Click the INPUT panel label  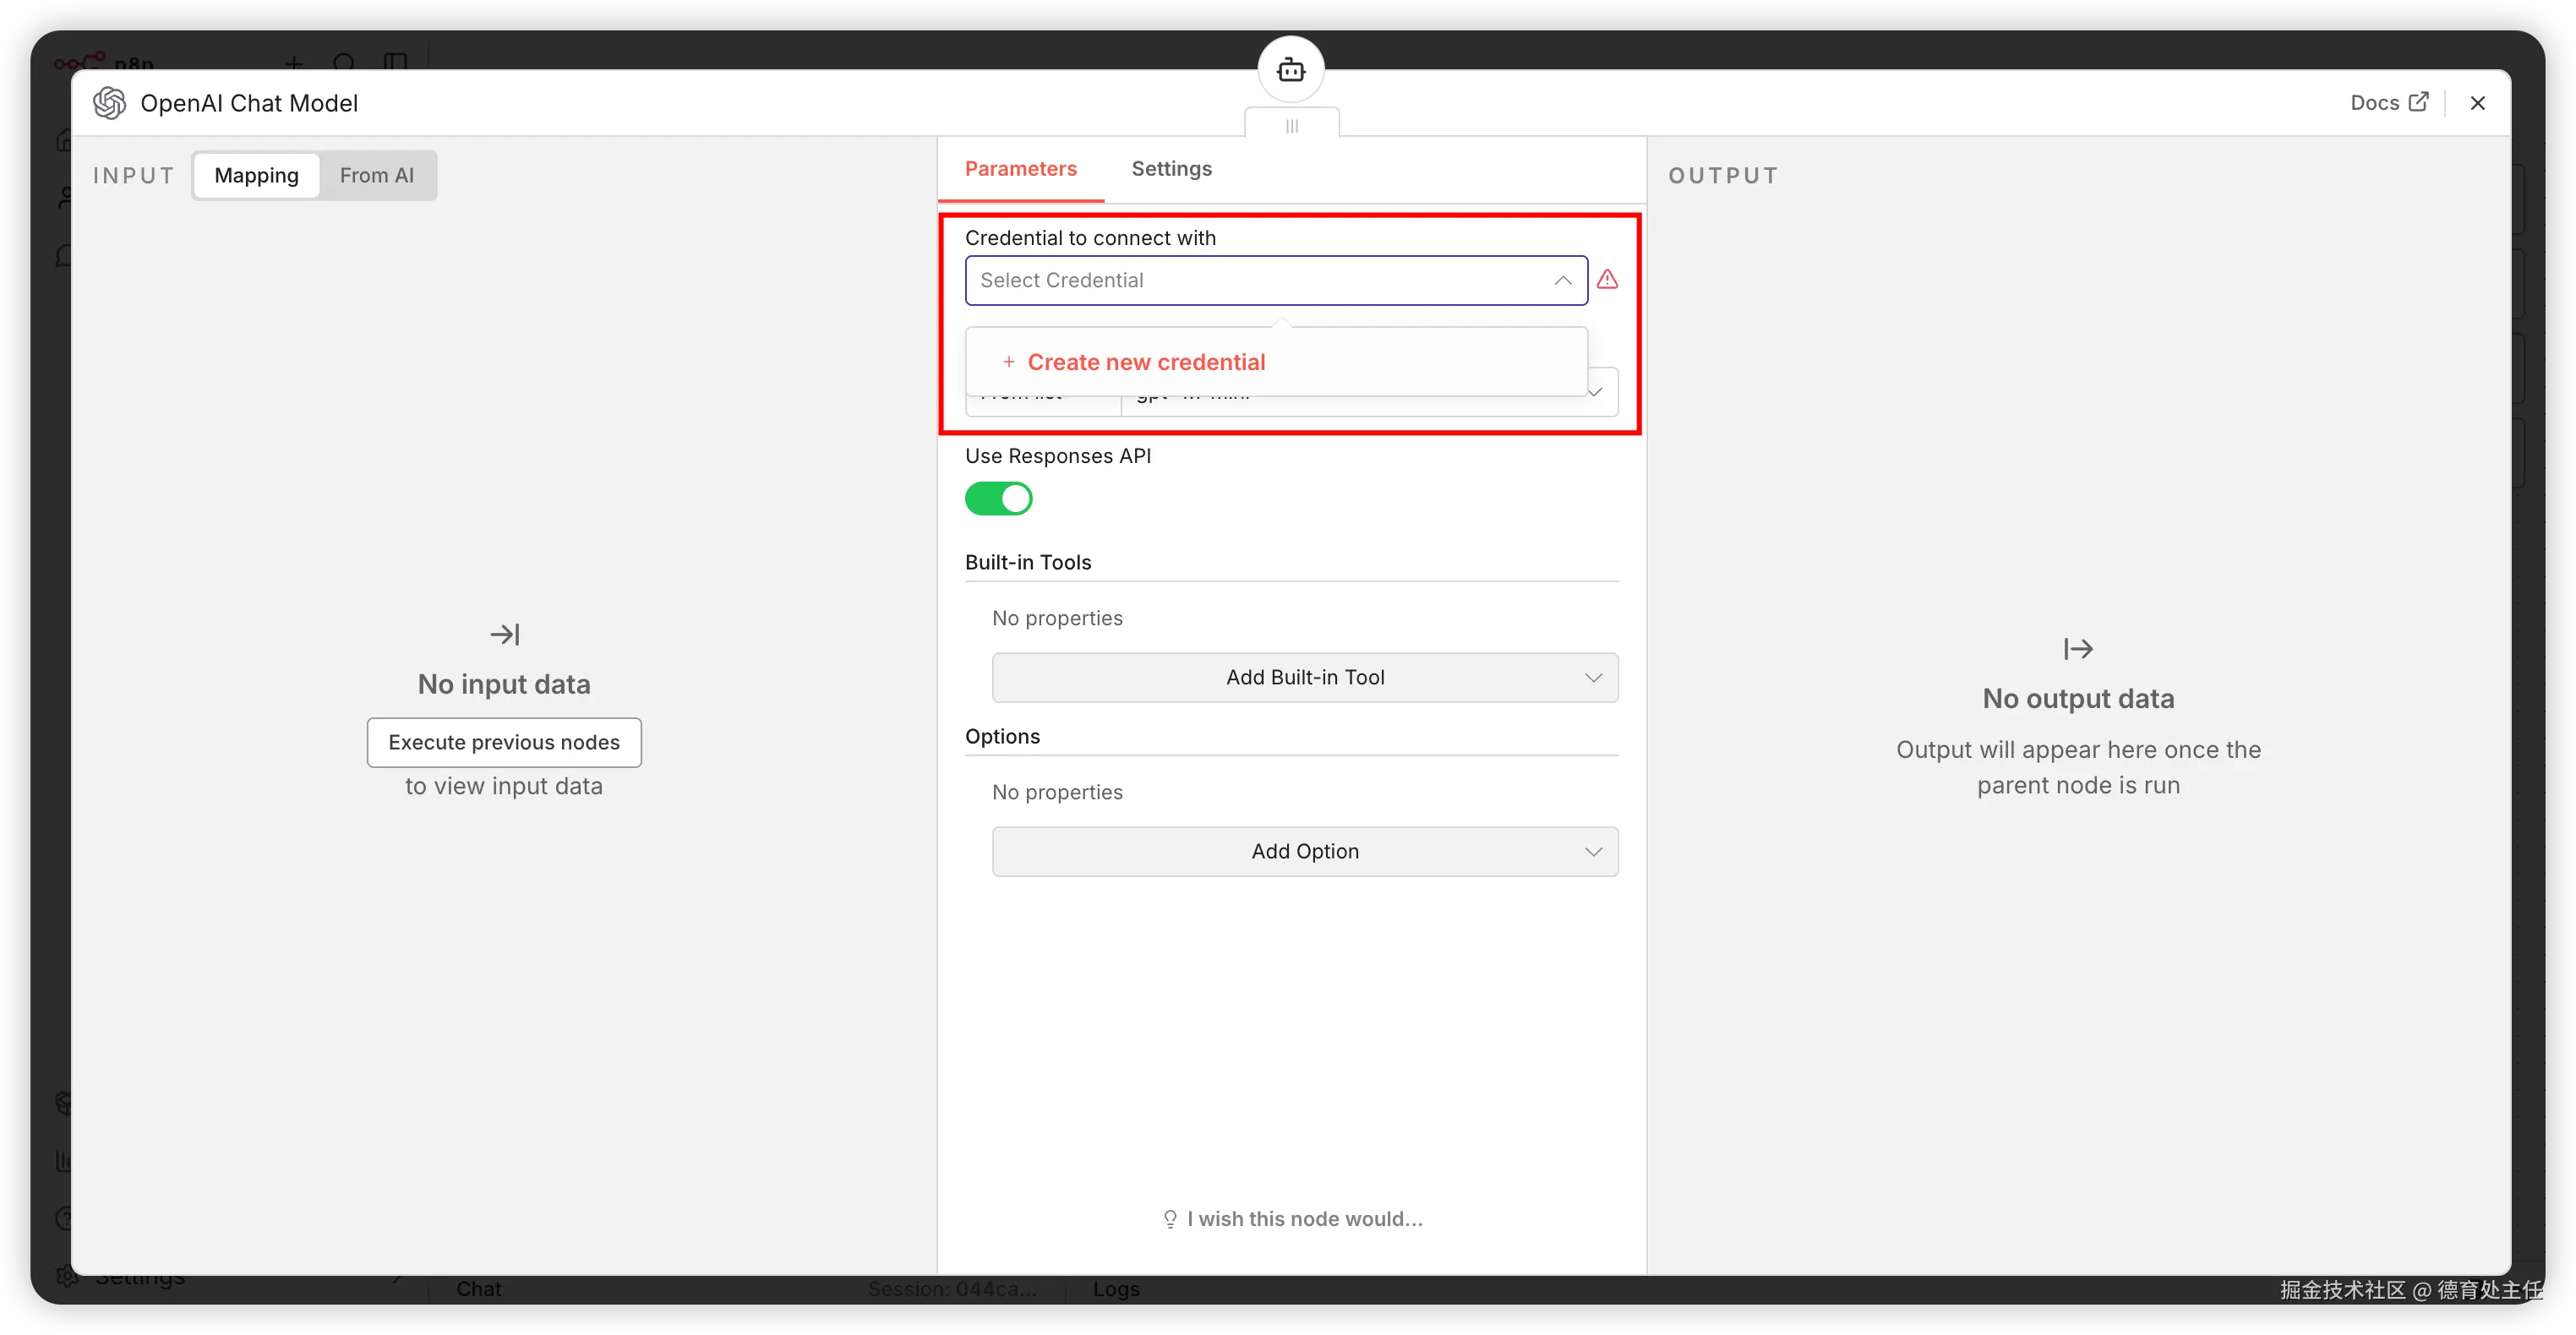(x=134, y=176)
